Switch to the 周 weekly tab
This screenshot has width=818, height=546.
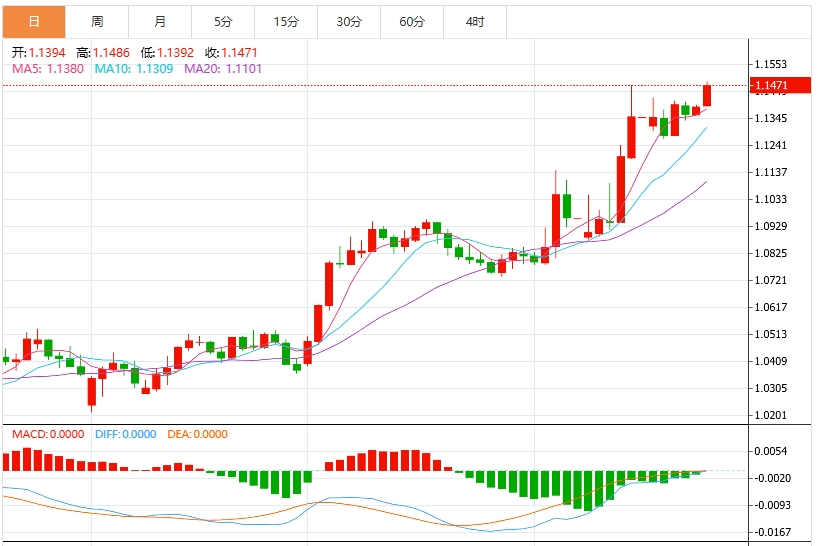(97, 22)
